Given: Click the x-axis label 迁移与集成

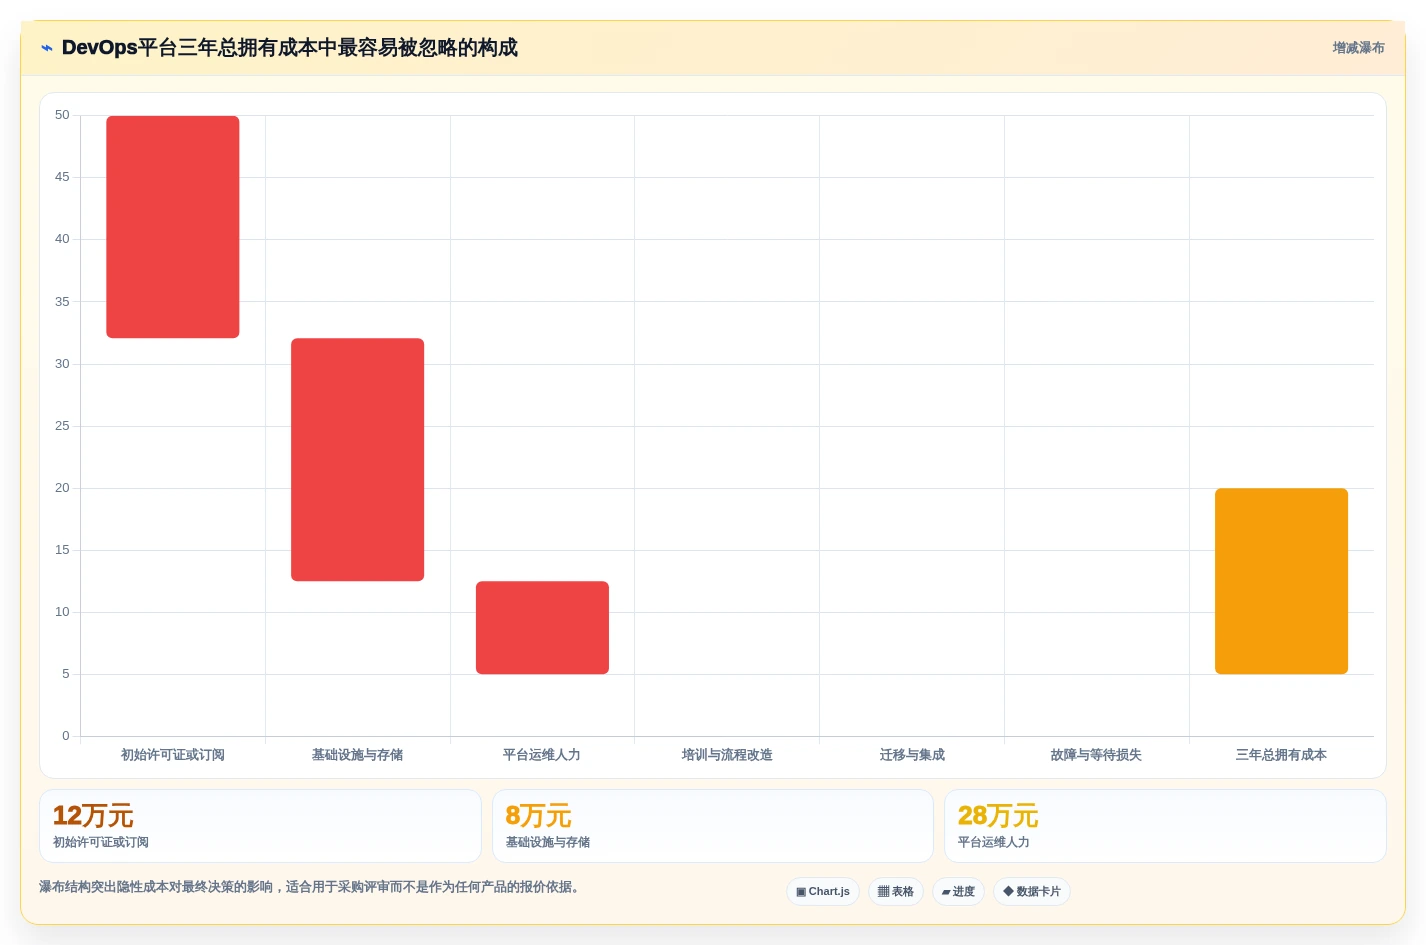Looking at the screenshot, I should [x=912, y=755].
